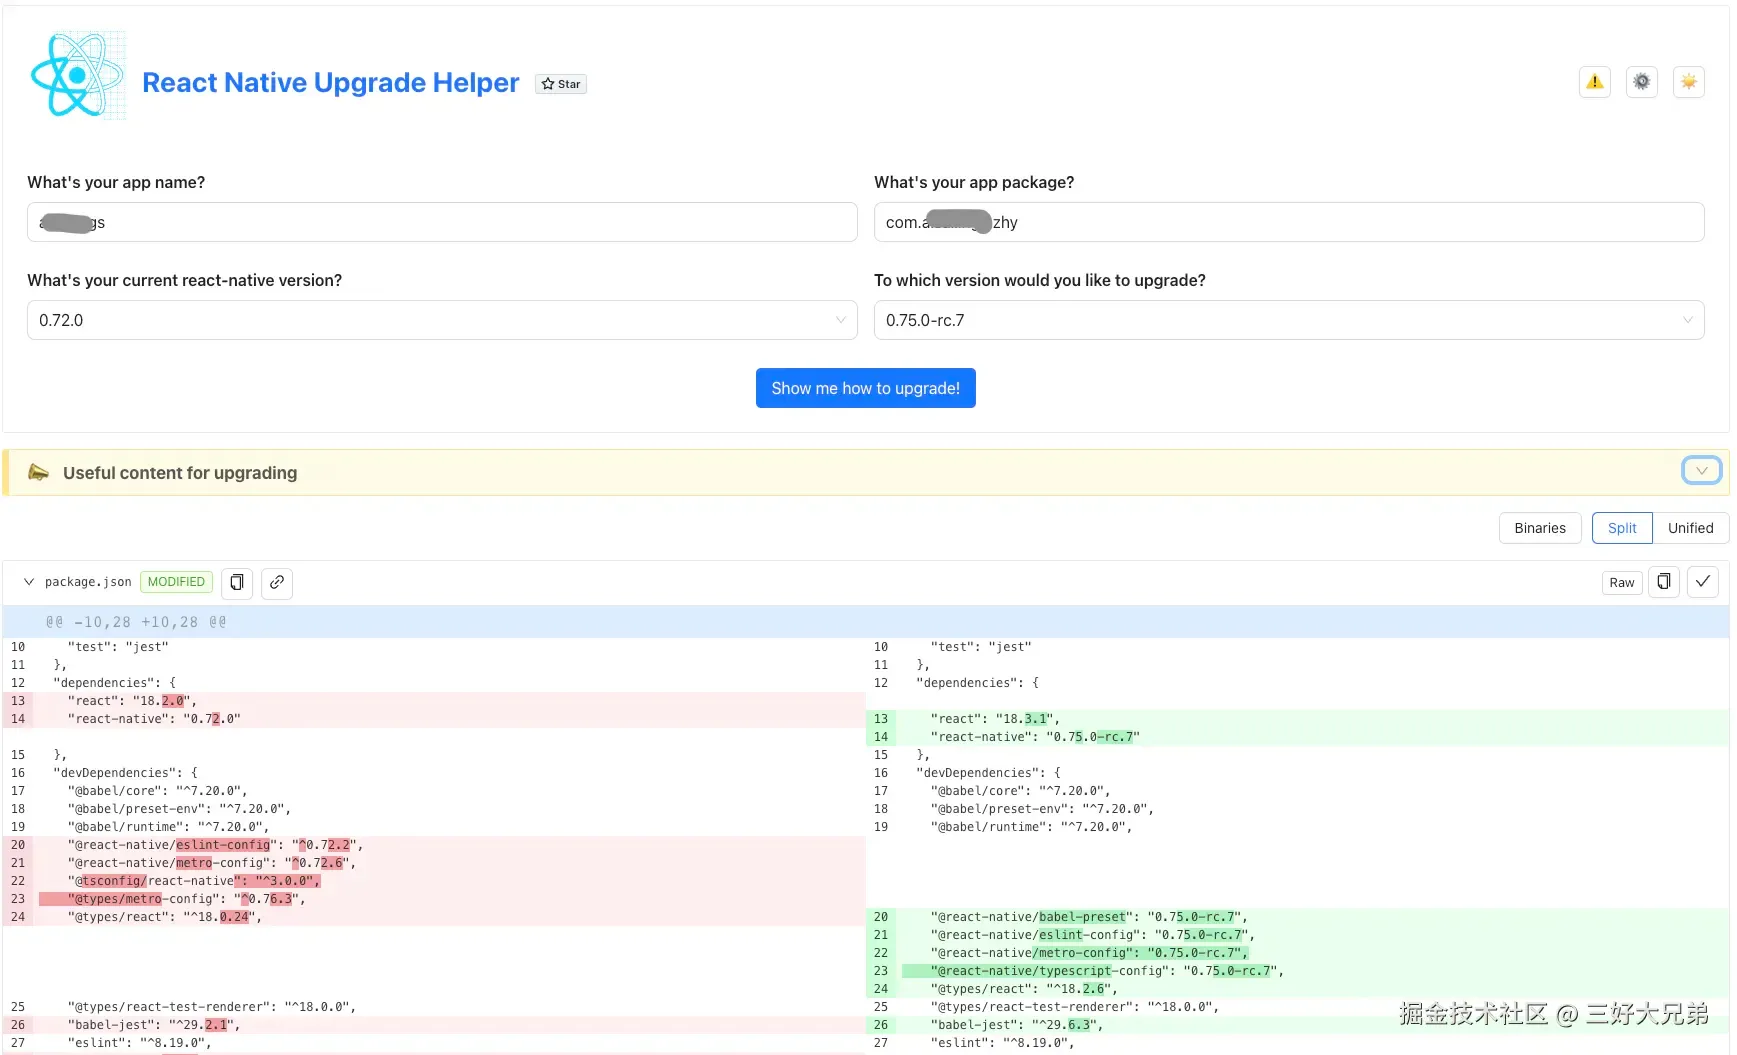Copy raw contents of package.json

coord(1664,581)
